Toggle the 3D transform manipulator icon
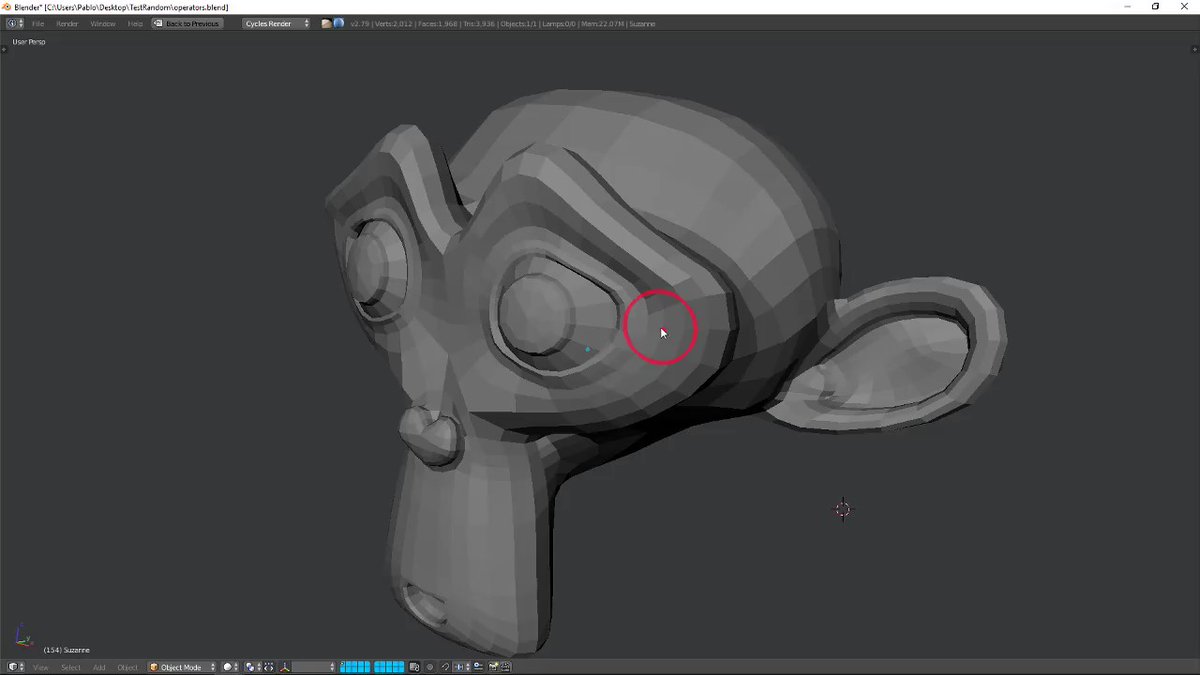This screenshot has height=675, width=1200. point(285,667)
